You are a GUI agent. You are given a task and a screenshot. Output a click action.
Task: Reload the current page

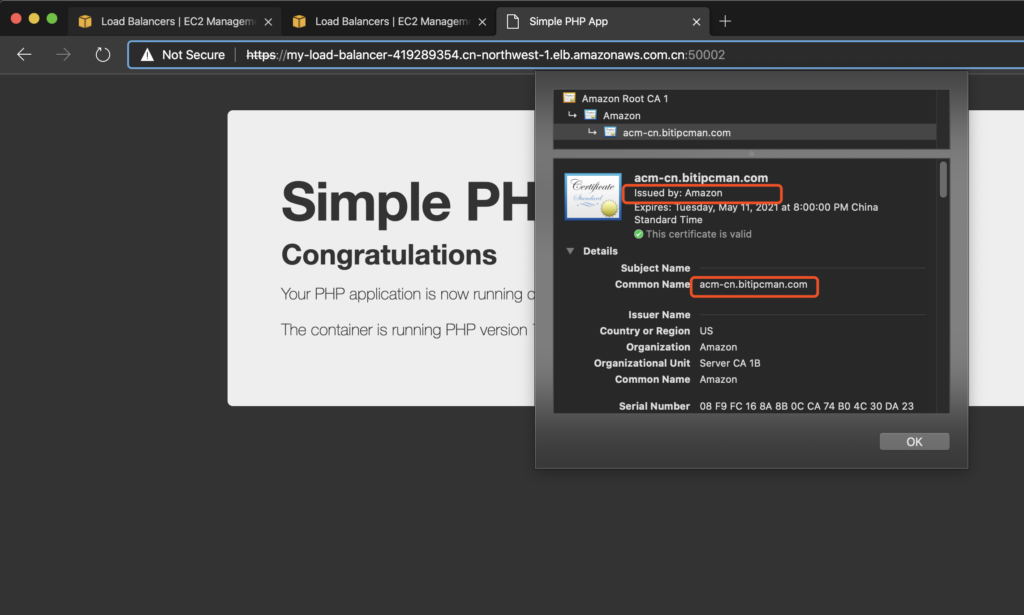tap(102, 55)
